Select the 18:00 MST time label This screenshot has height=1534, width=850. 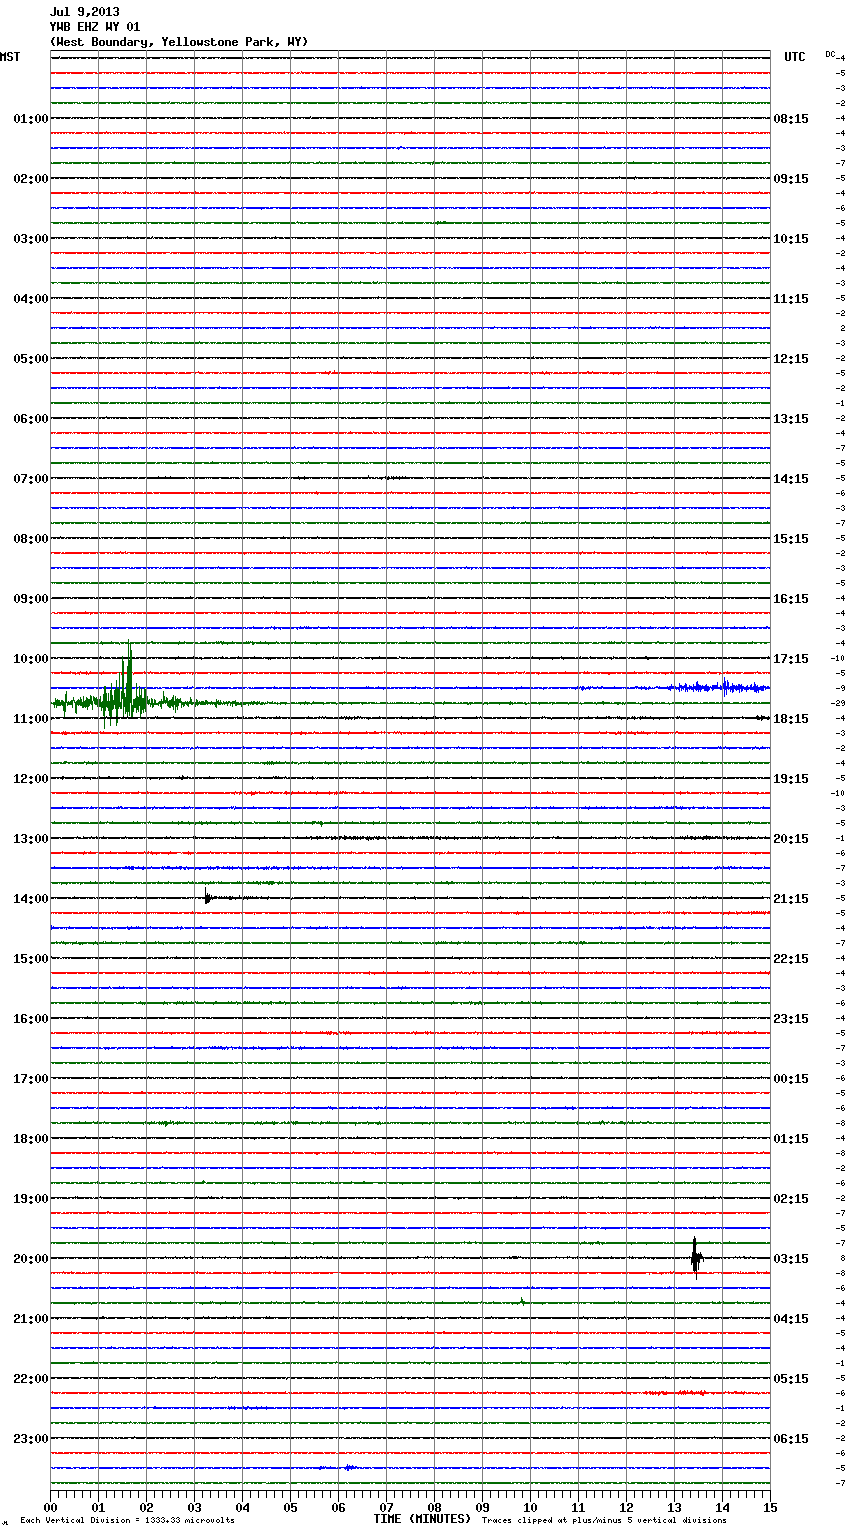tap(30, 1139)
